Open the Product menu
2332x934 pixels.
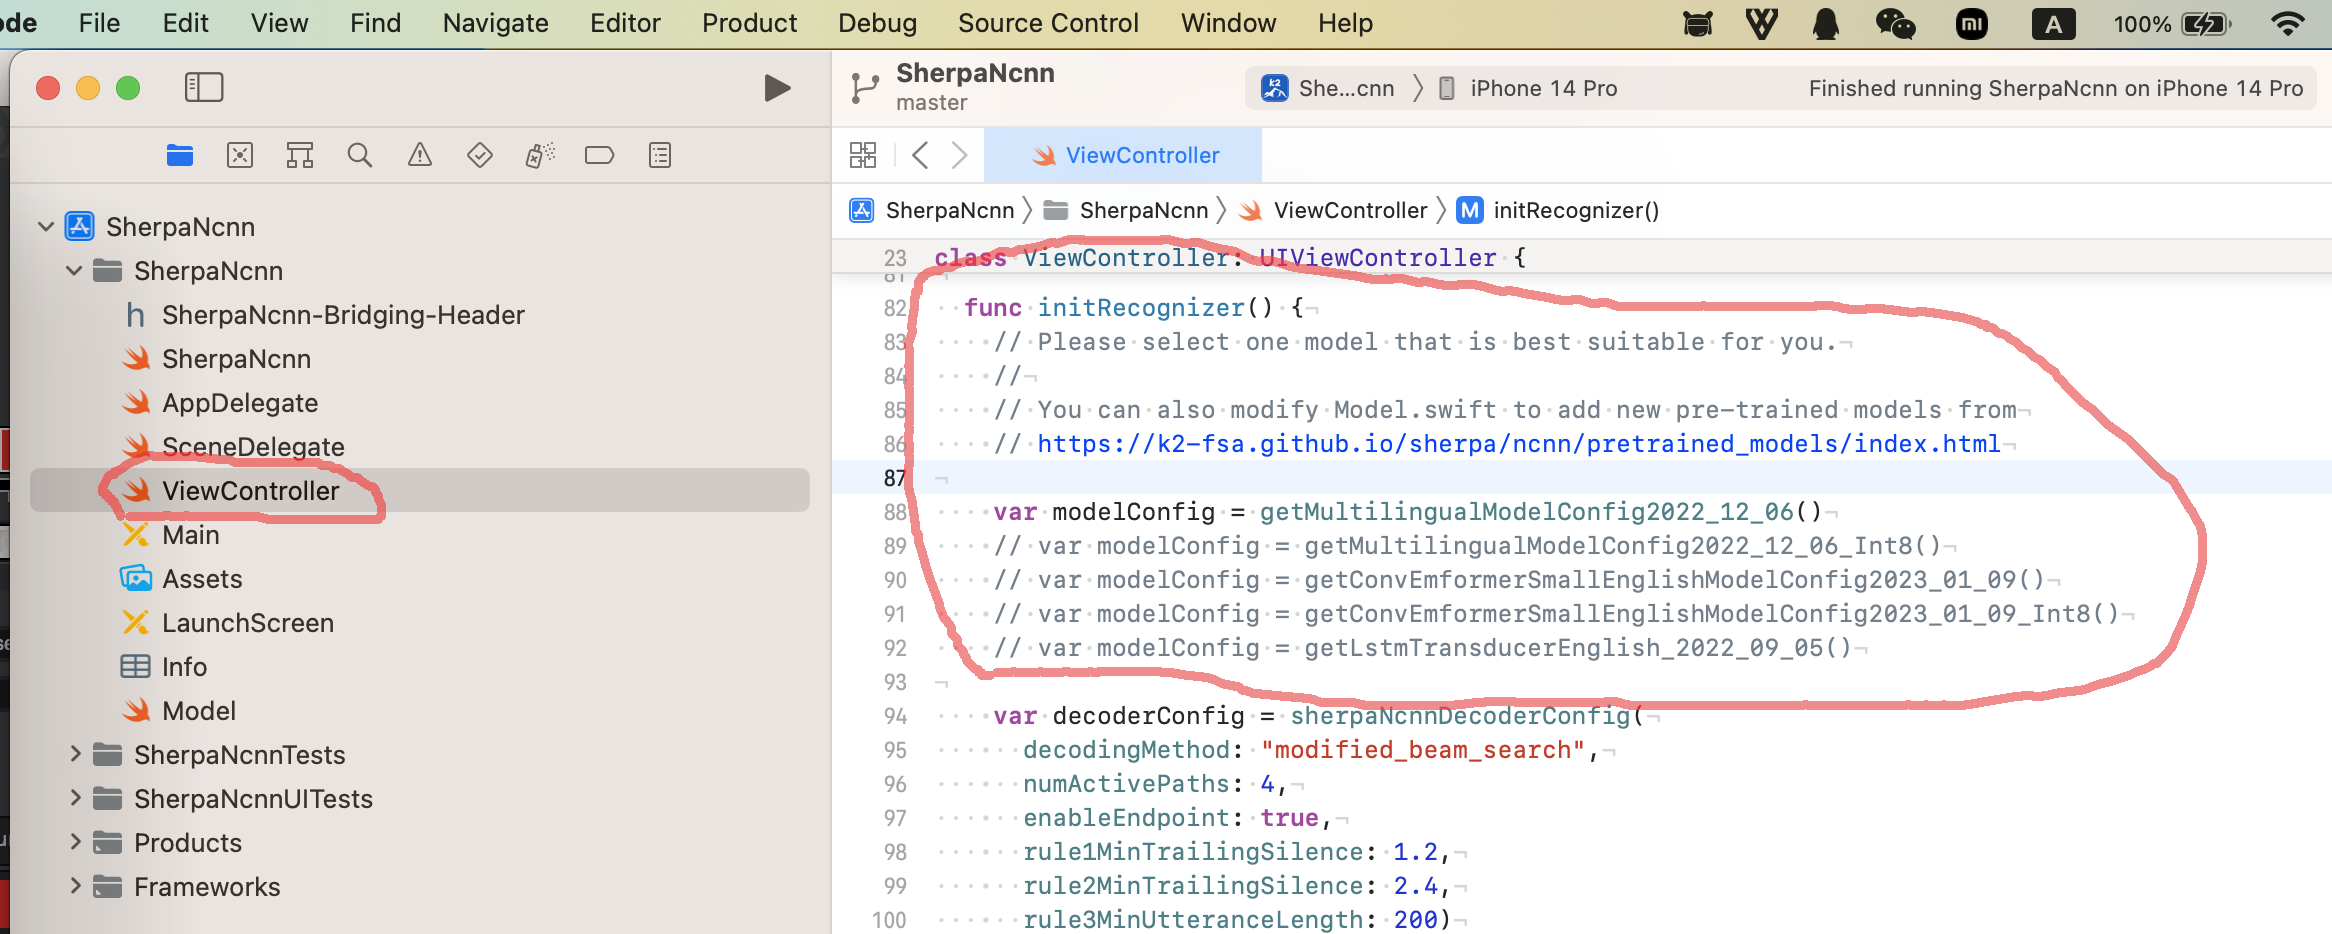[x=749, y=23]
